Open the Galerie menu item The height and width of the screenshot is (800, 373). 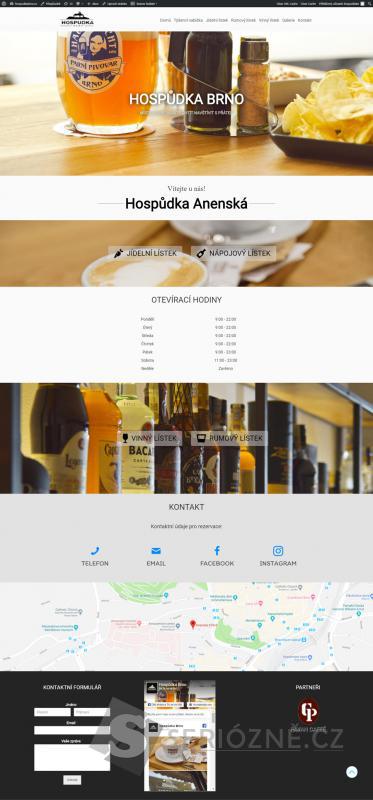[x=288, y=20]
